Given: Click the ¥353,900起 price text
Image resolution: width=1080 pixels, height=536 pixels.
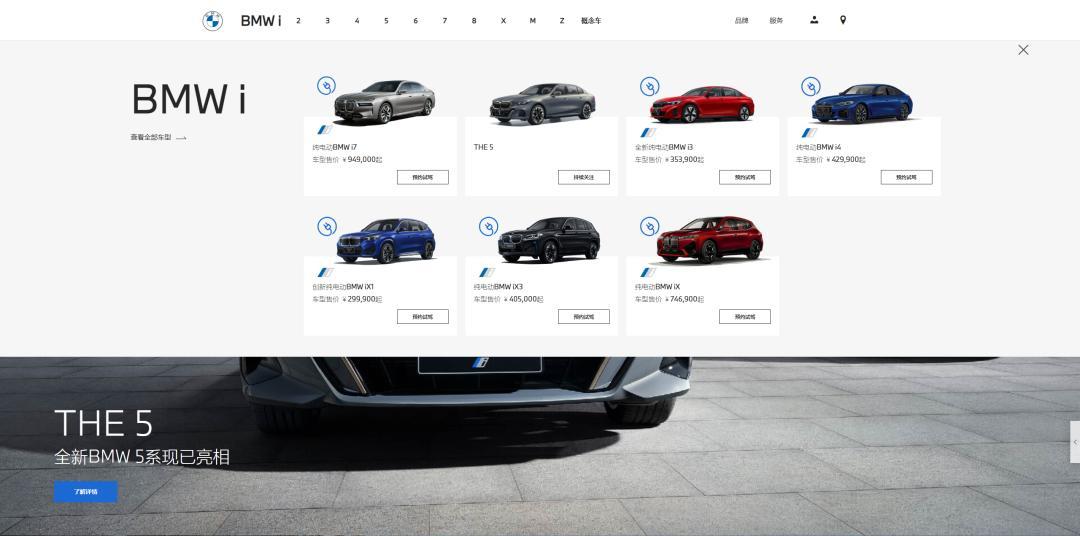Looking at the screenshot, I should point(685,160).
